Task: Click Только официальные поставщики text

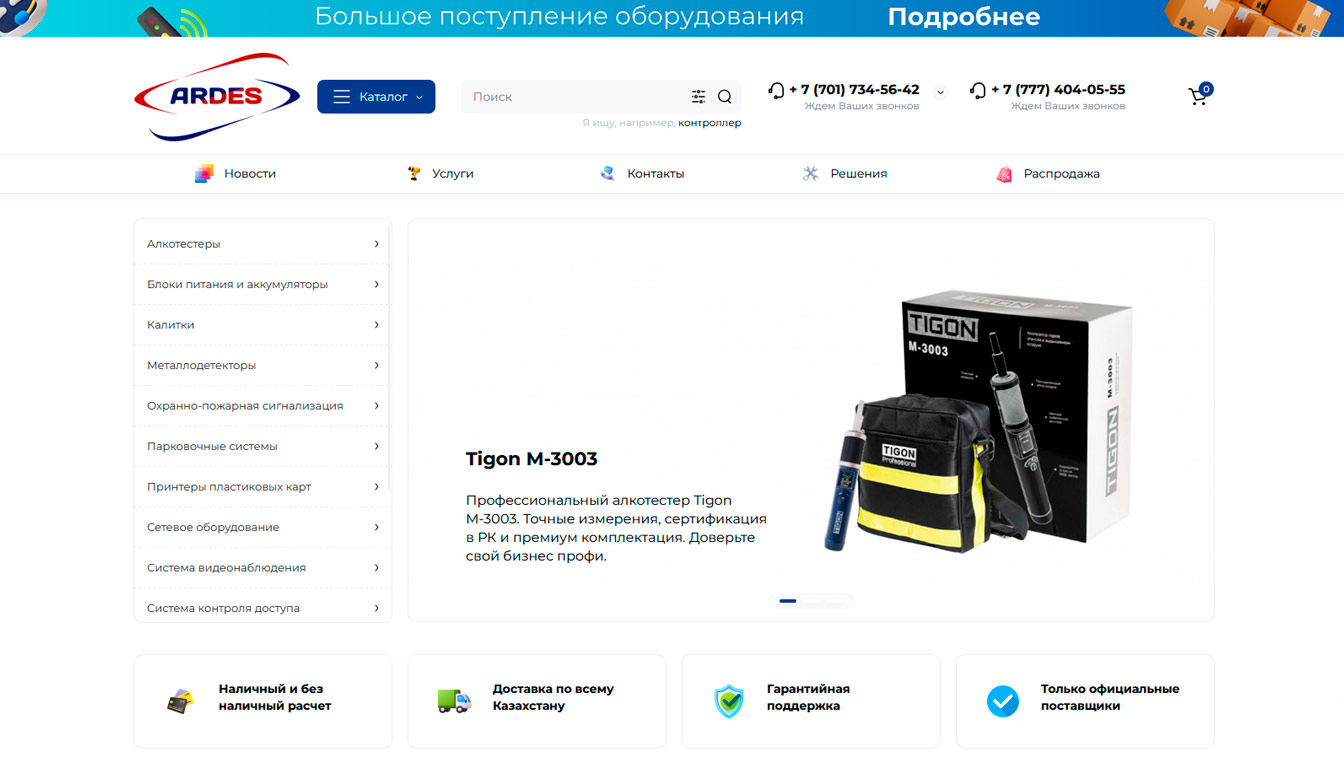Action: coord(1110,697)
